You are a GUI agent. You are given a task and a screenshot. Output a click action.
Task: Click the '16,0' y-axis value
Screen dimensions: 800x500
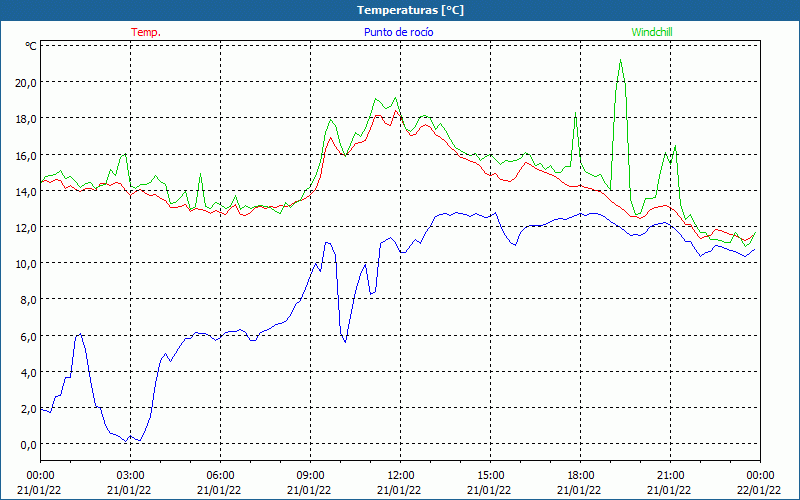[x=26, y=155]
